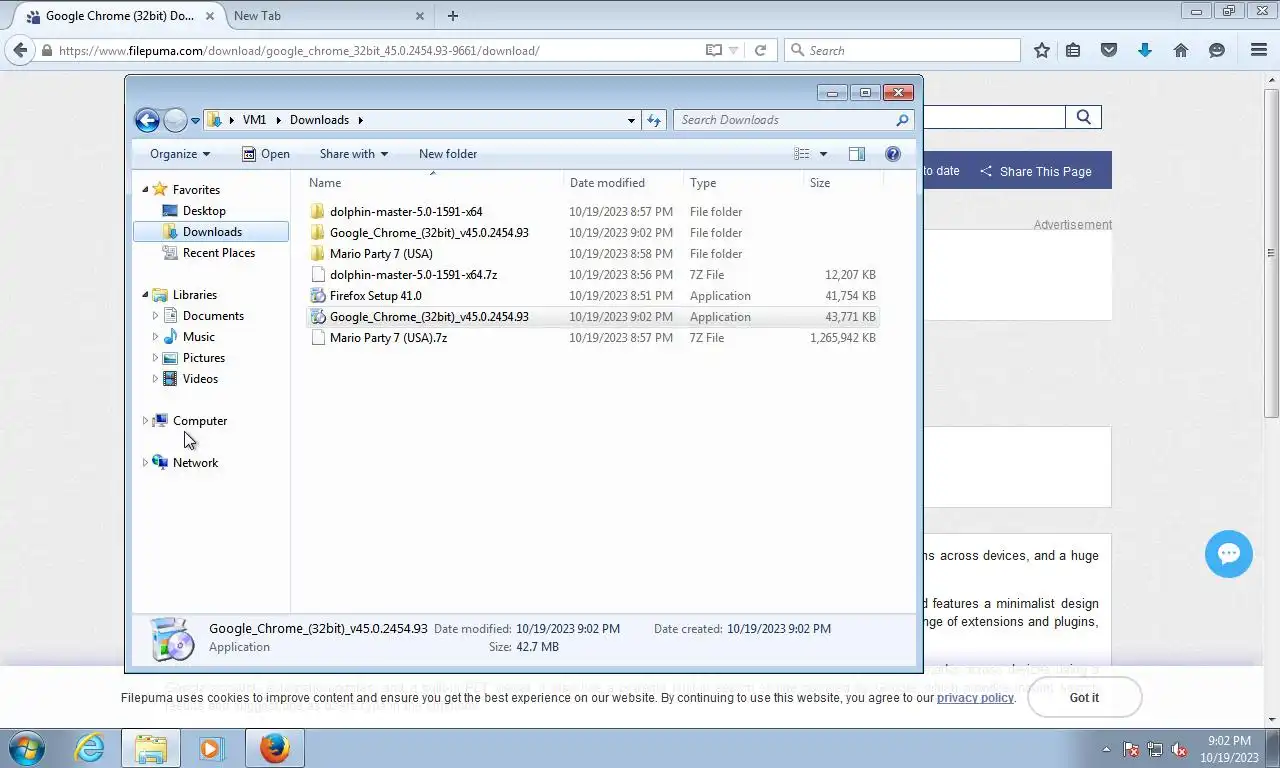This screenshot has height=768, width=1280.
Task: Open a new Firefox tab with plus
Action: click(x=453, y=16)
